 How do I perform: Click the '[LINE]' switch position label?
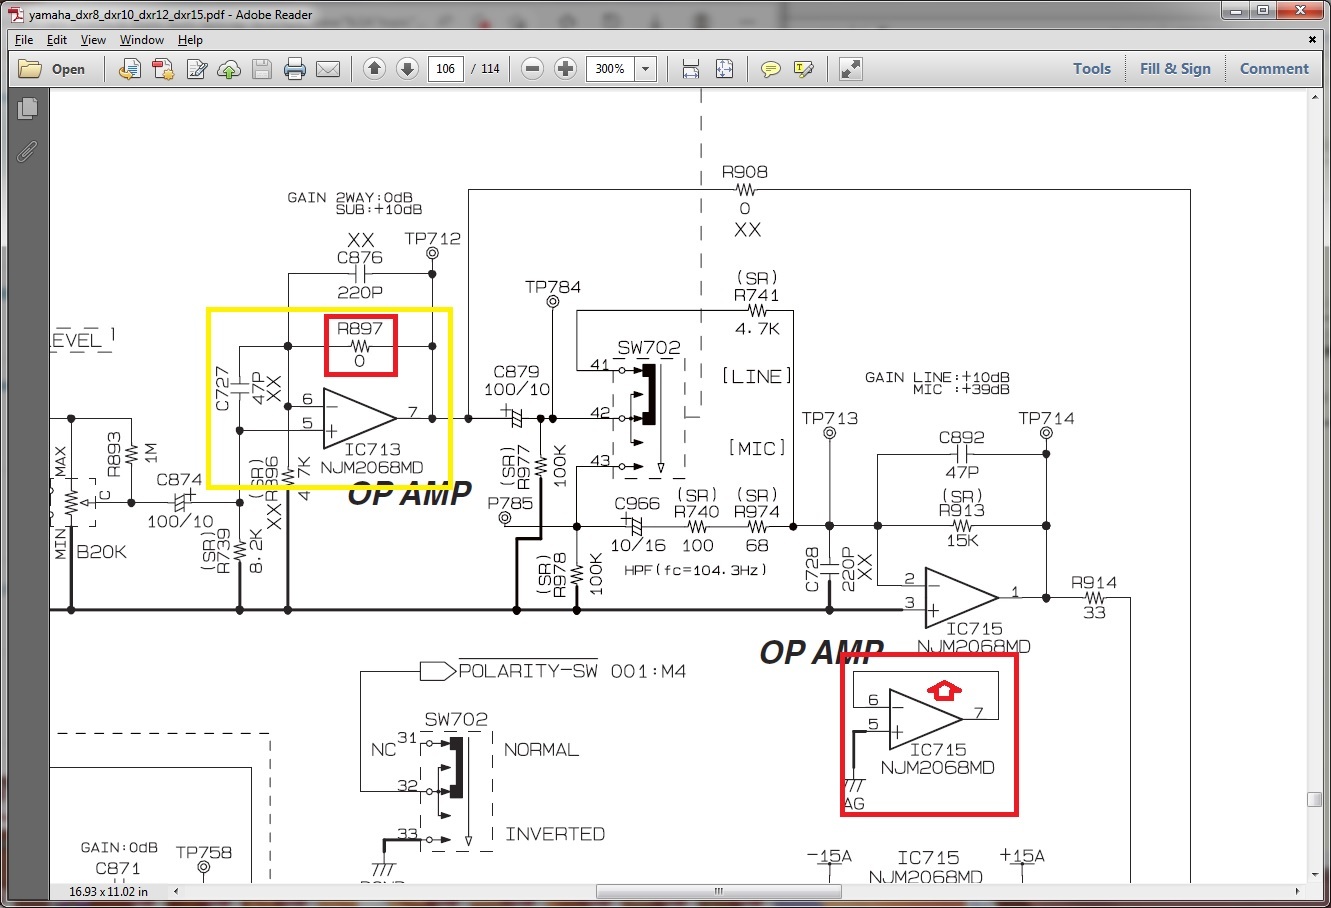click(757, 376)
